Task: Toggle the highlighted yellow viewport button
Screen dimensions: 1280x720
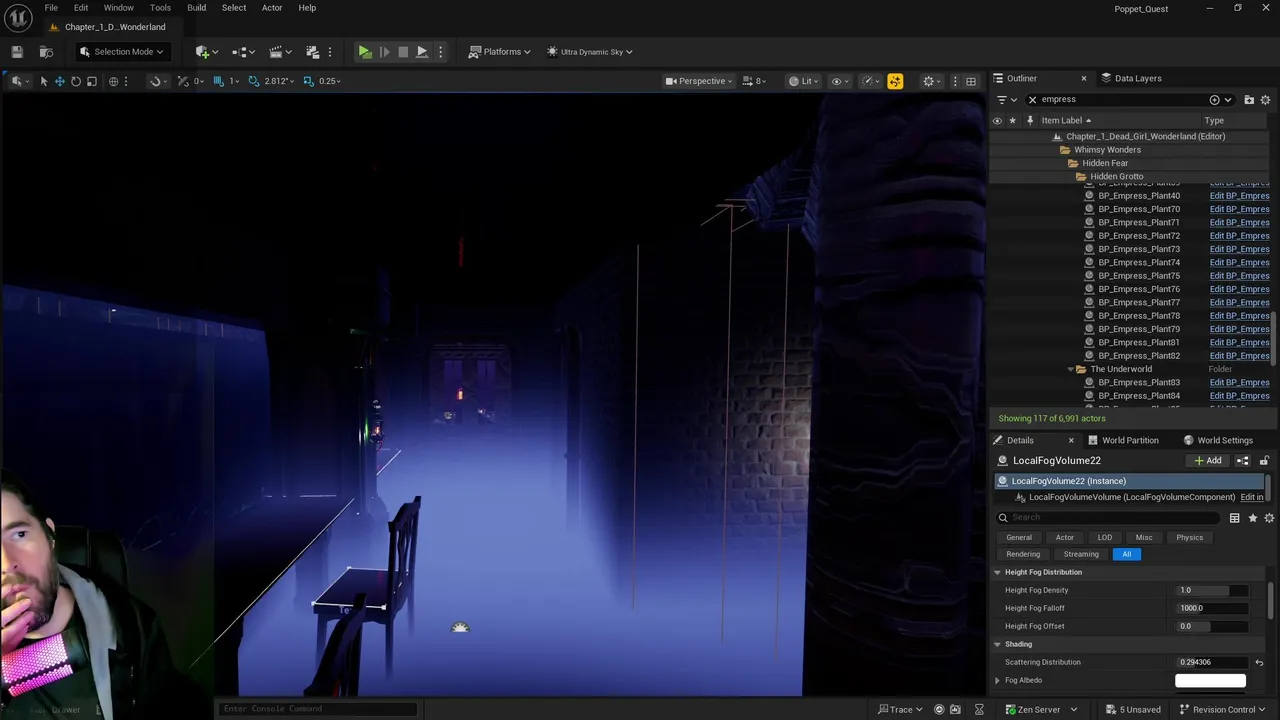Action: 895,81
